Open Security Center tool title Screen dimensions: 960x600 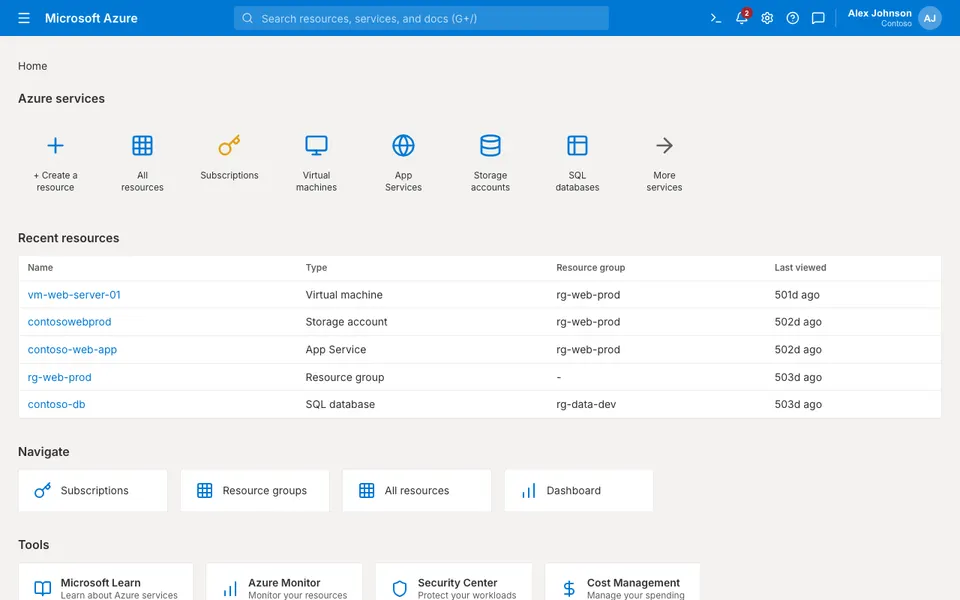point(457,583)
